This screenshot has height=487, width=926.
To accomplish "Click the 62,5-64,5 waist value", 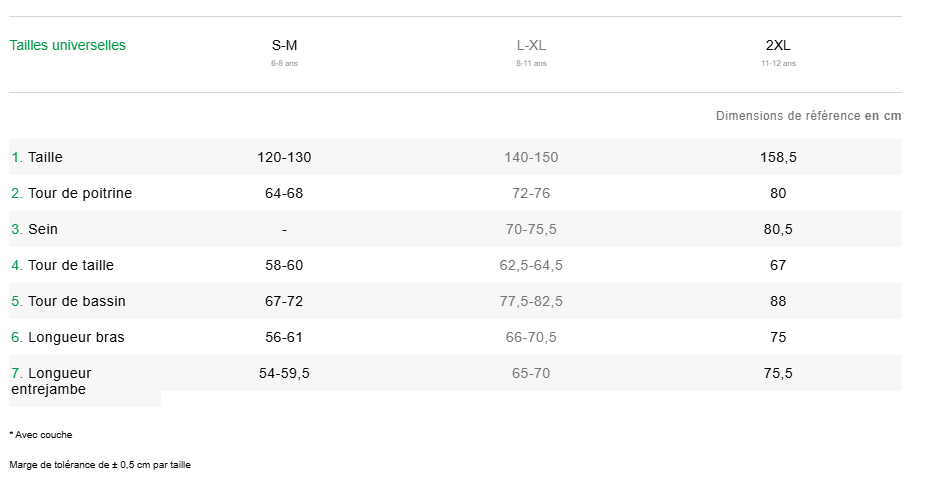I will (x=531, y=265).
